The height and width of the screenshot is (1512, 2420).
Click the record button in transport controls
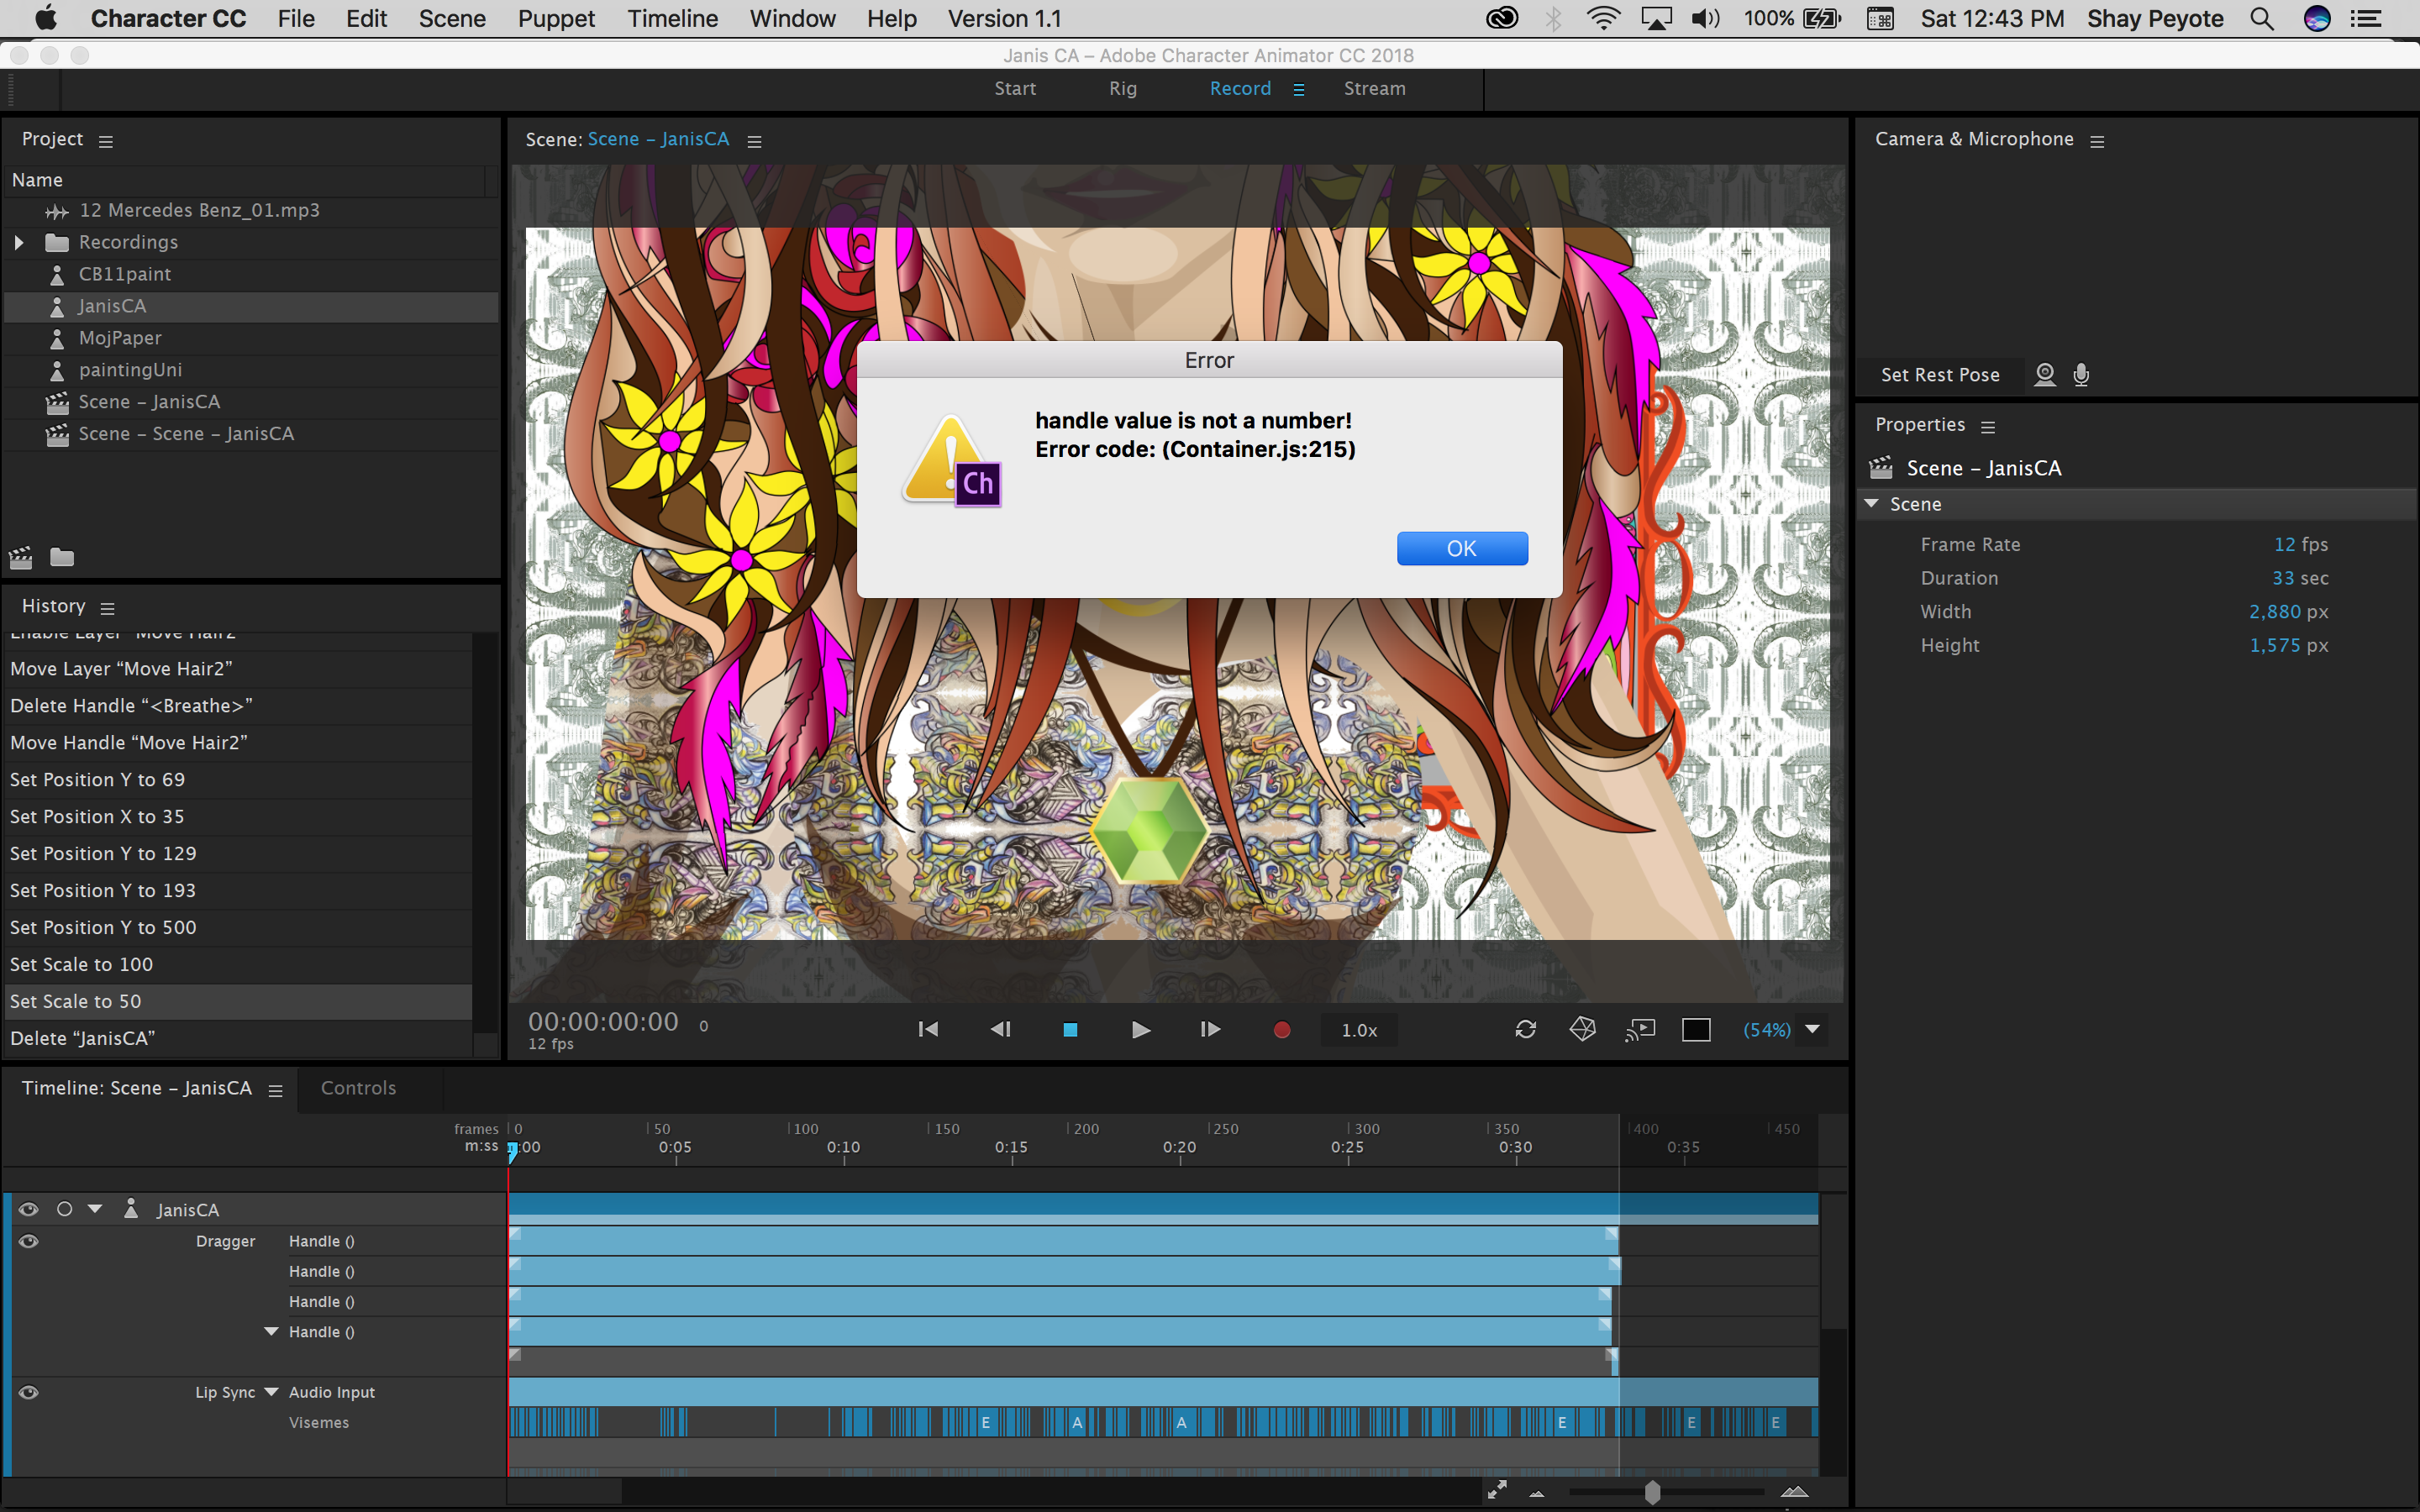1281,1030
